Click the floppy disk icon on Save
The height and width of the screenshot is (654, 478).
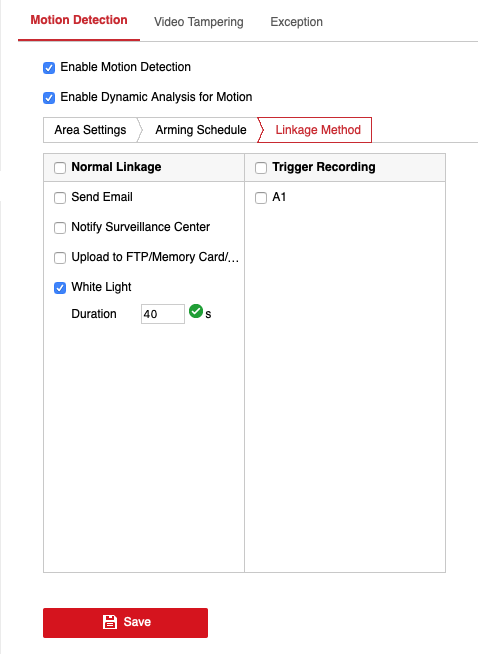click(110, 622)
